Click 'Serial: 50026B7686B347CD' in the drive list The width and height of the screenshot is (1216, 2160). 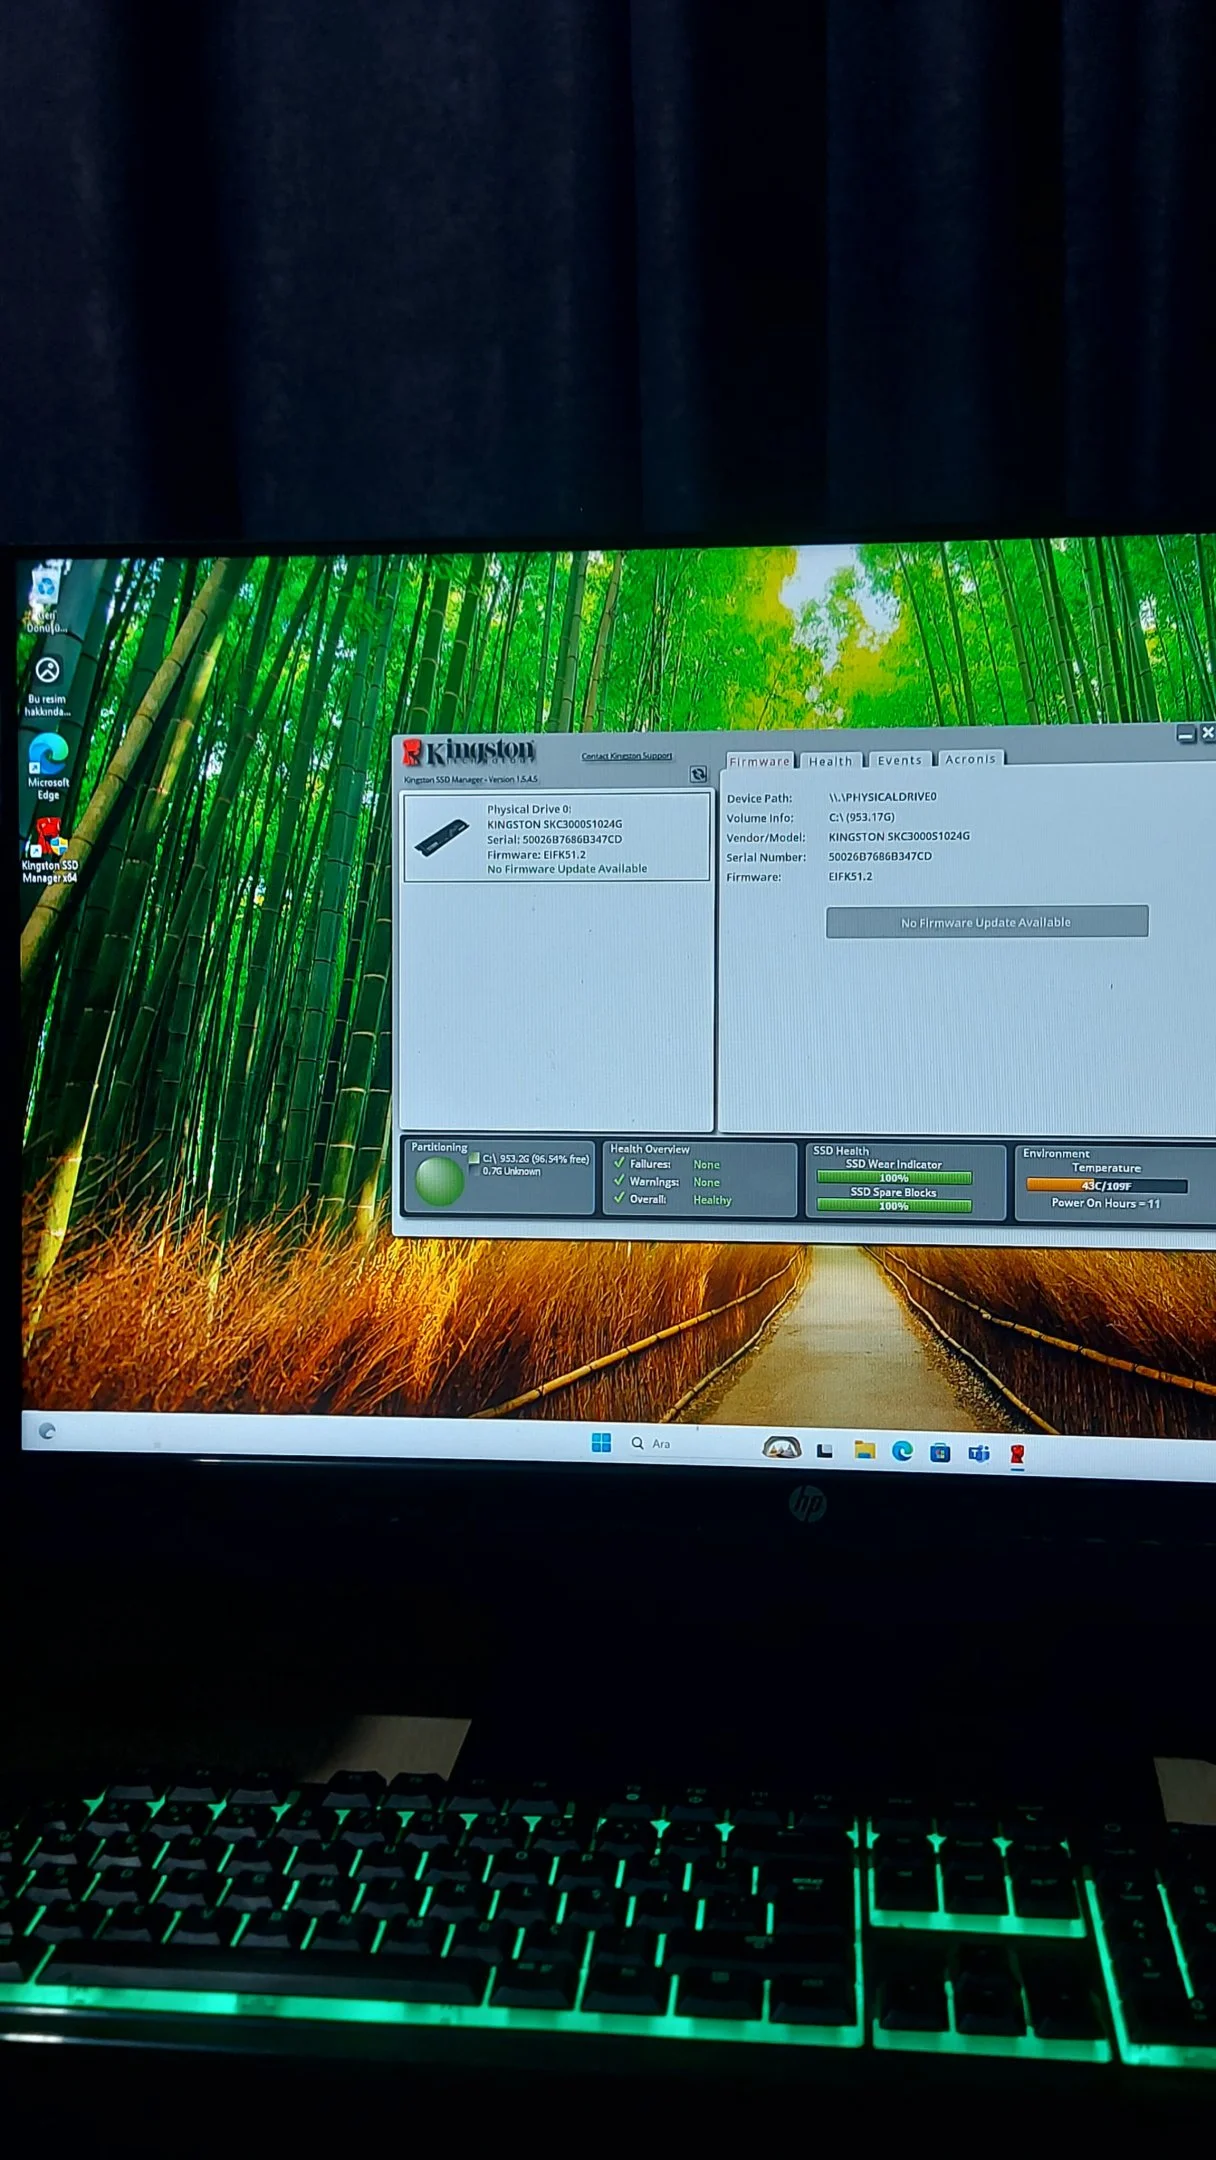tap(554, 839)
